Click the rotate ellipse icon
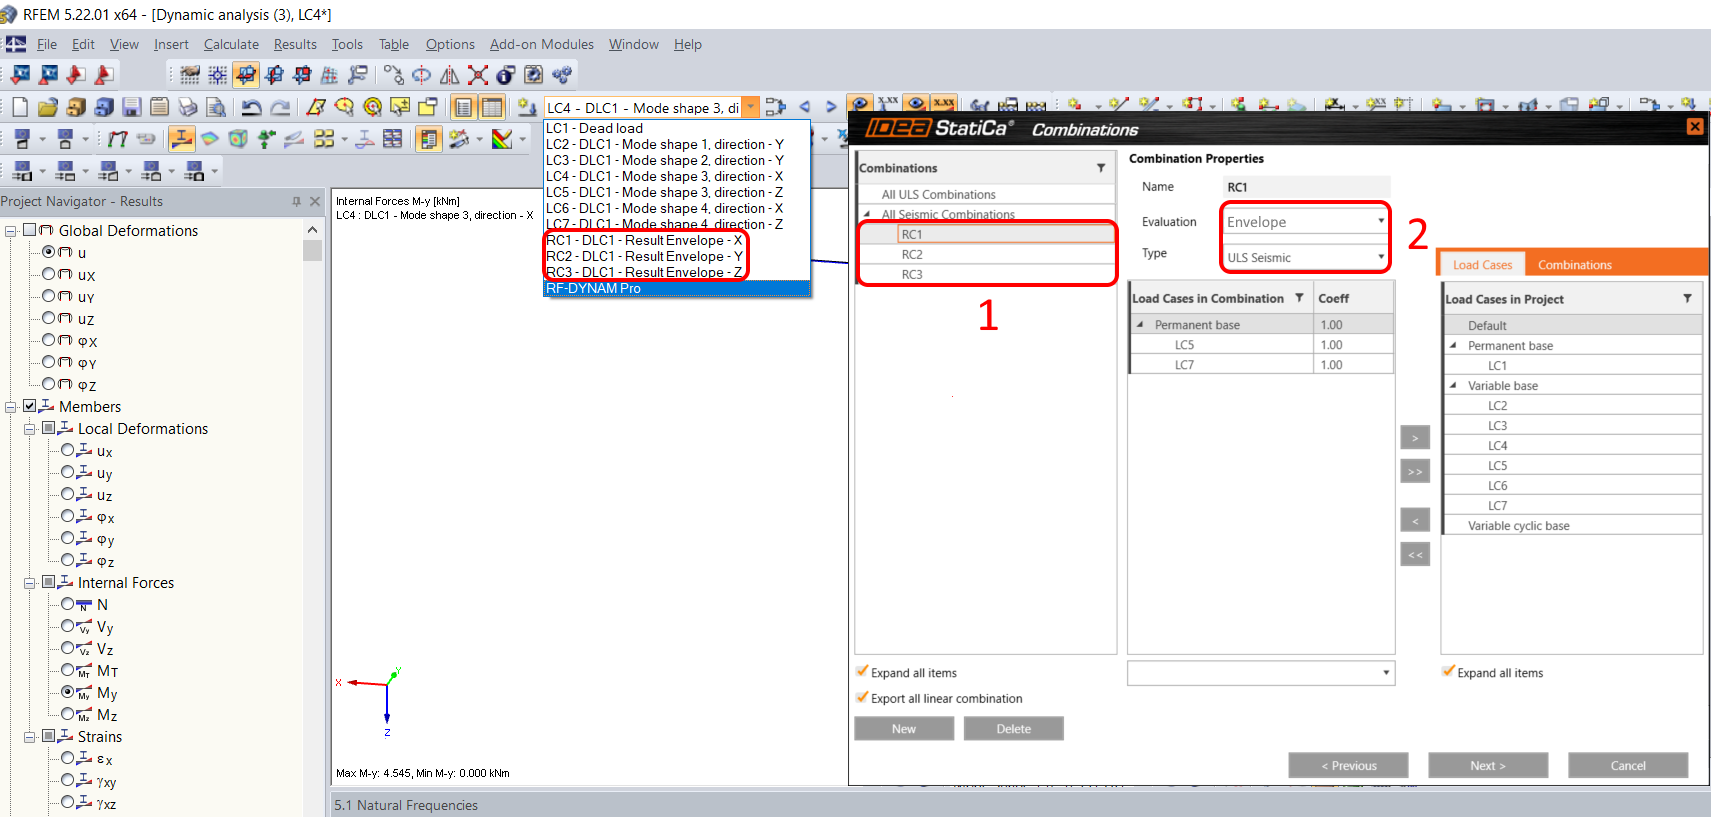The height and width of the screenshot is (817, 1711). (x=422, y=75)
